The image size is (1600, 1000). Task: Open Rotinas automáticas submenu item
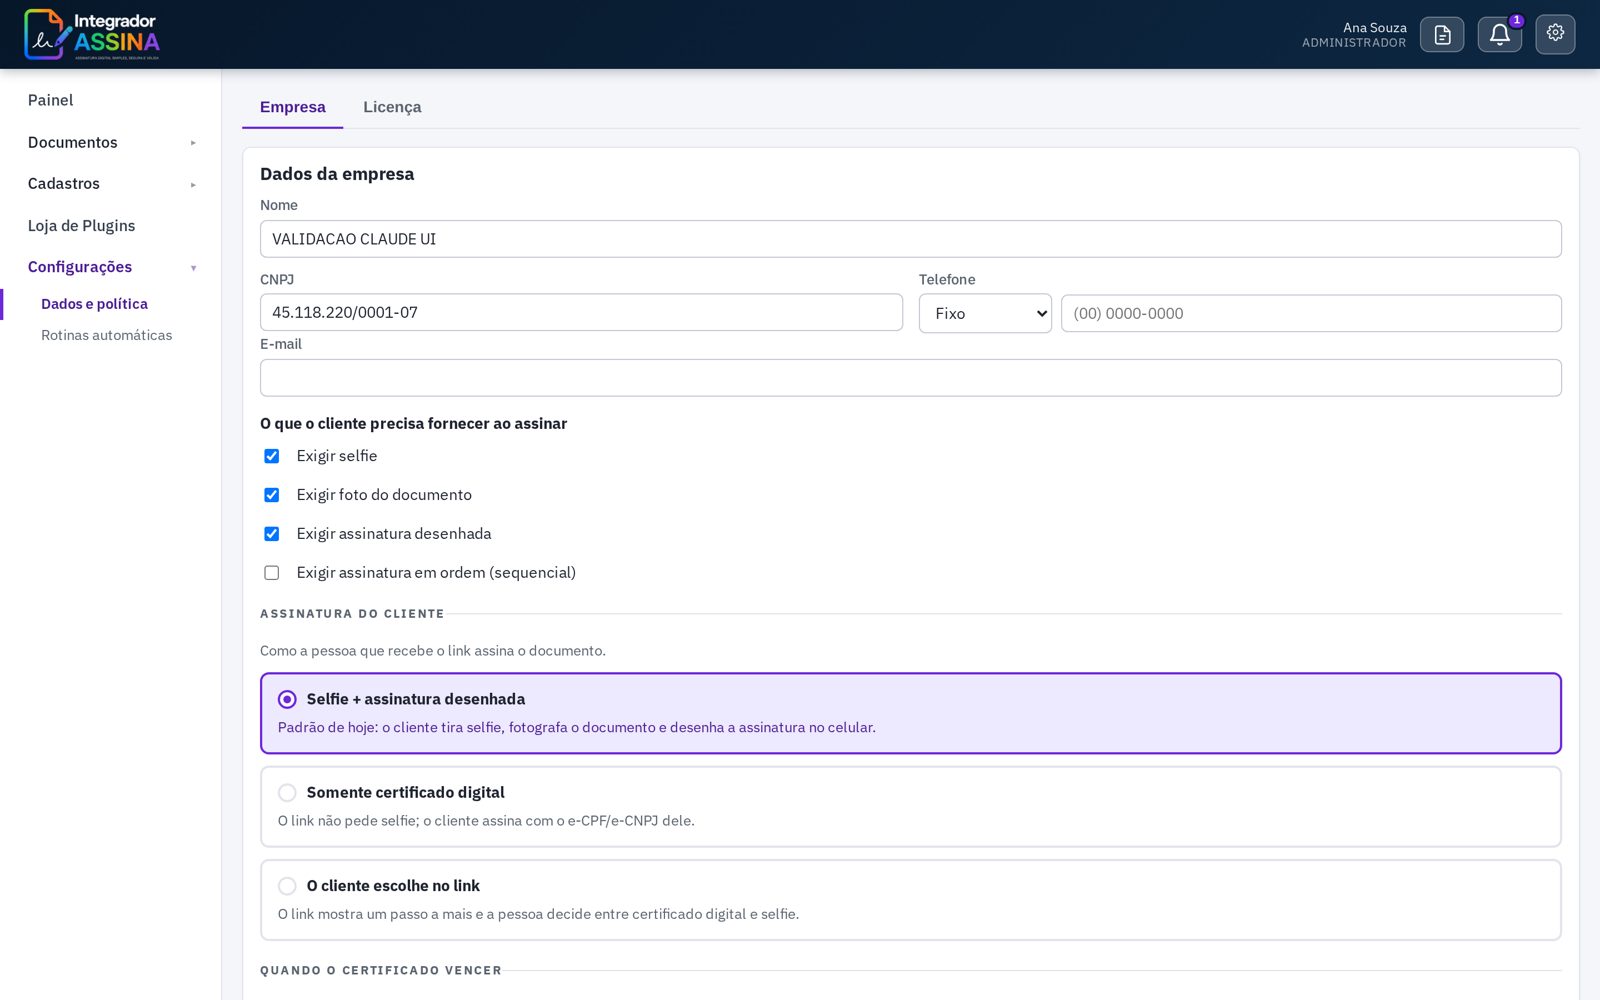coord(106,335)
